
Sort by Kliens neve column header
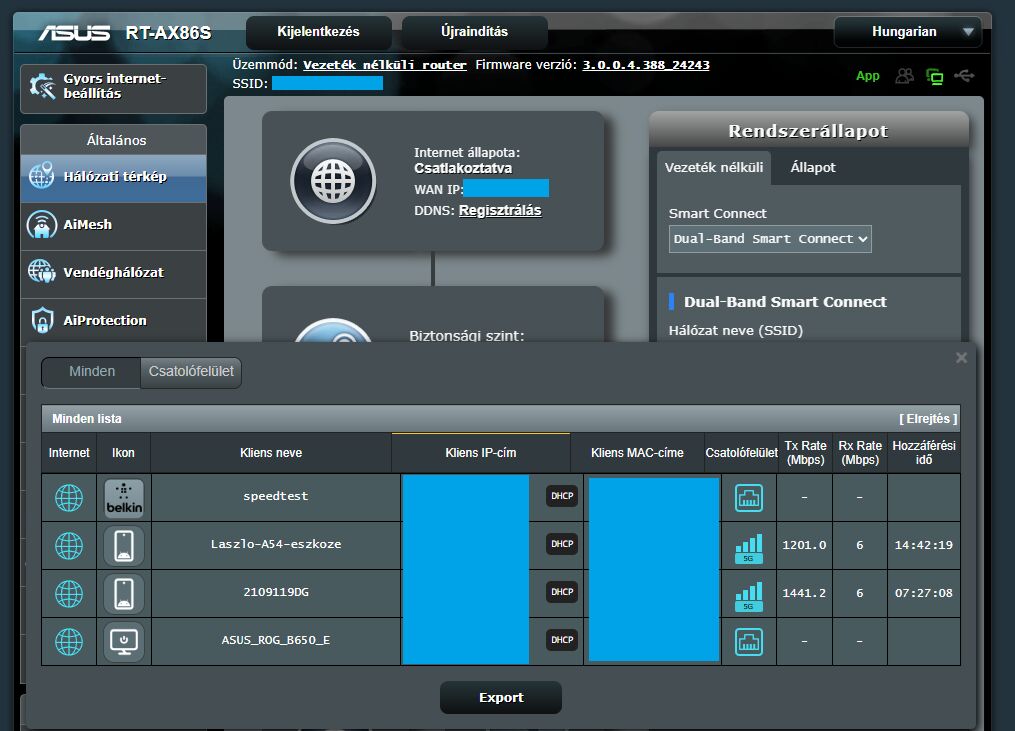coord(271,453)
